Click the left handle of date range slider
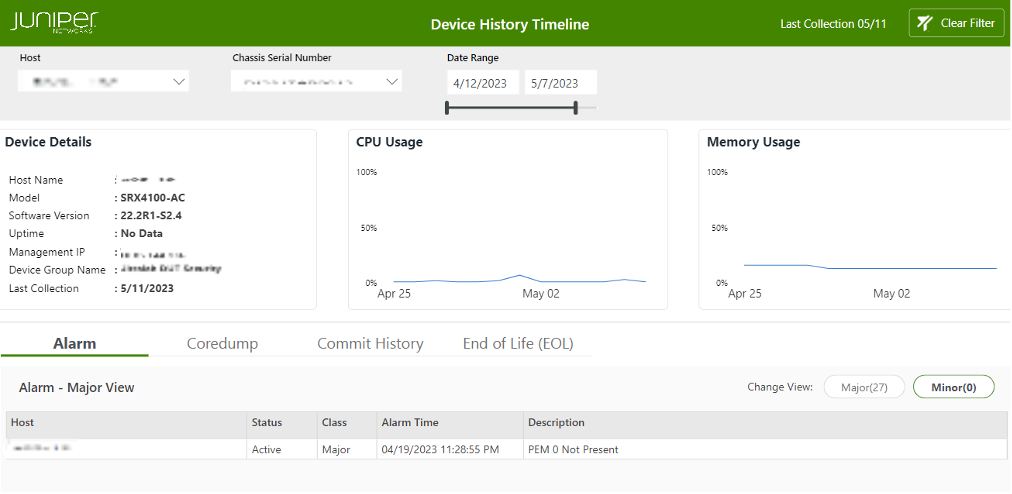Screen dimensions: 1012x494 pyautogui.click(x=447, y=108)
